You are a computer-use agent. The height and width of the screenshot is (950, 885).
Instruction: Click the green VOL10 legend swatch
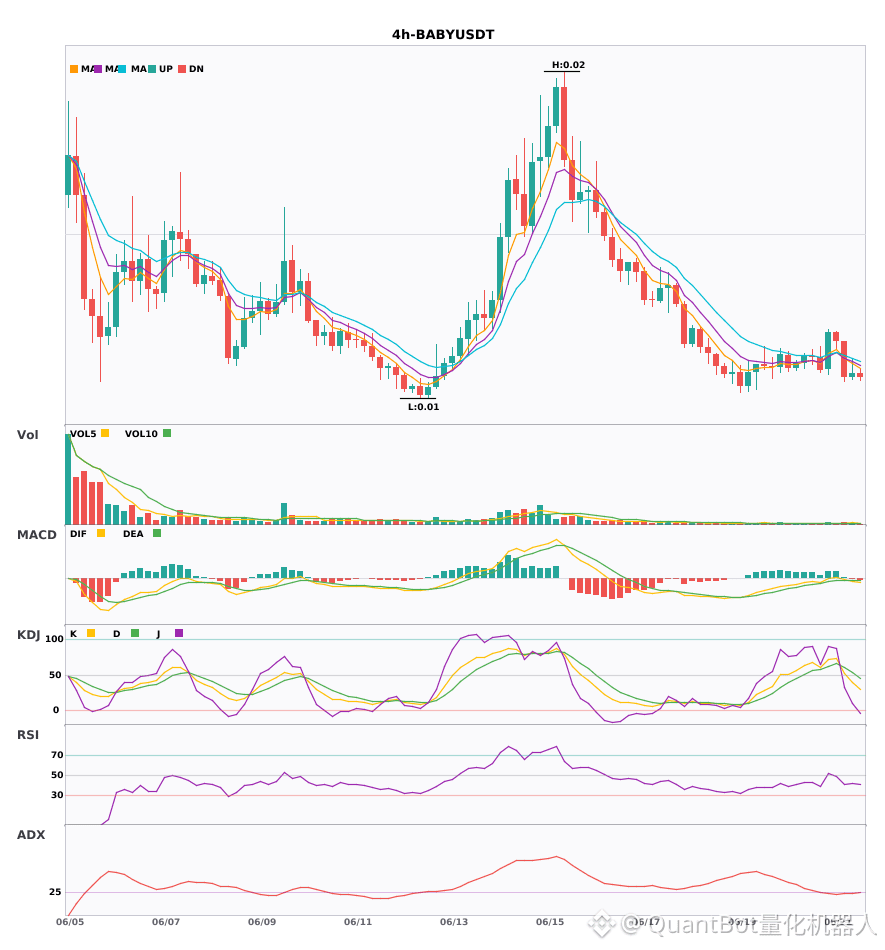pos(167,433)
